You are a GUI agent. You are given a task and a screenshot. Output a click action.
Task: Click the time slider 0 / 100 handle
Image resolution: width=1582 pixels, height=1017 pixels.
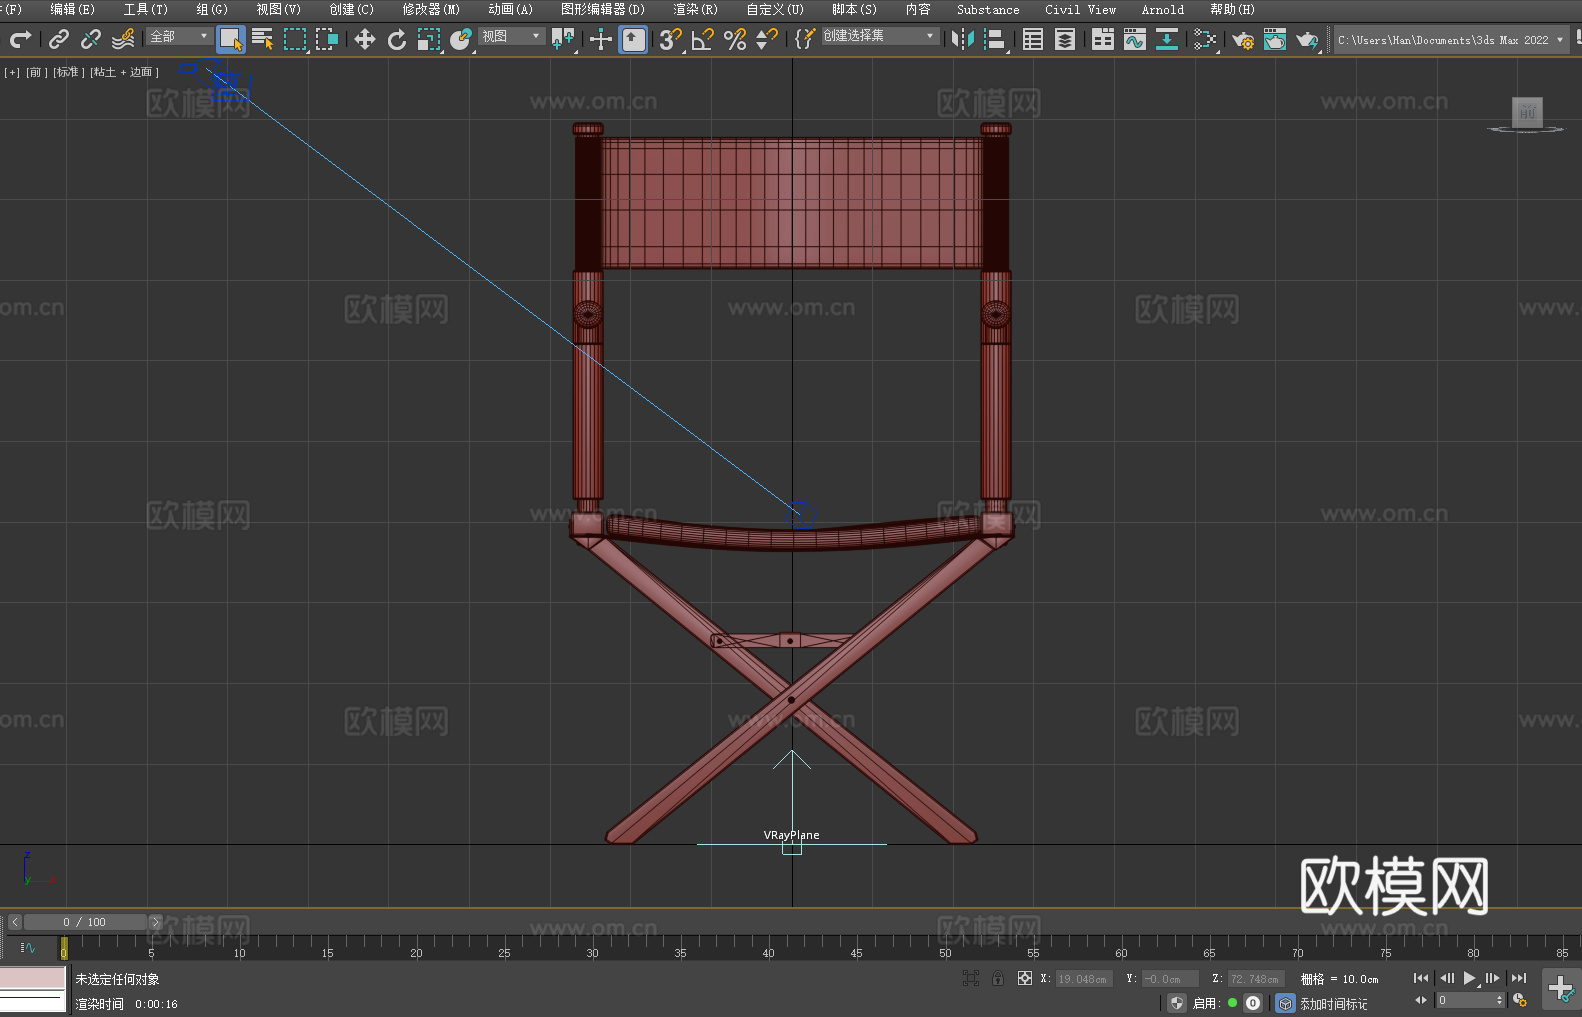pos(85,922)
